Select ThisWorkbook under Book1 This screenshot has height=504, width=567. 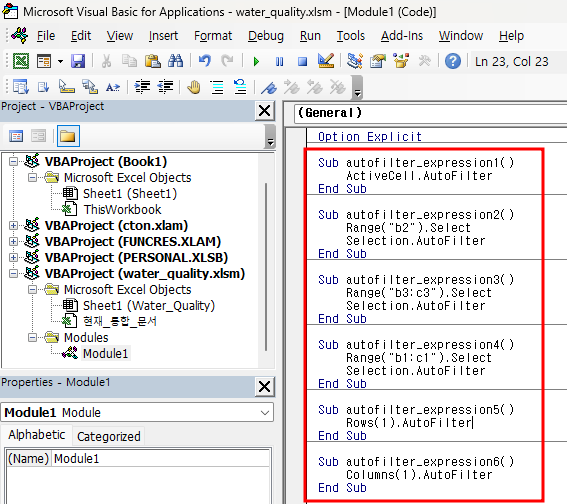point(122,209)
